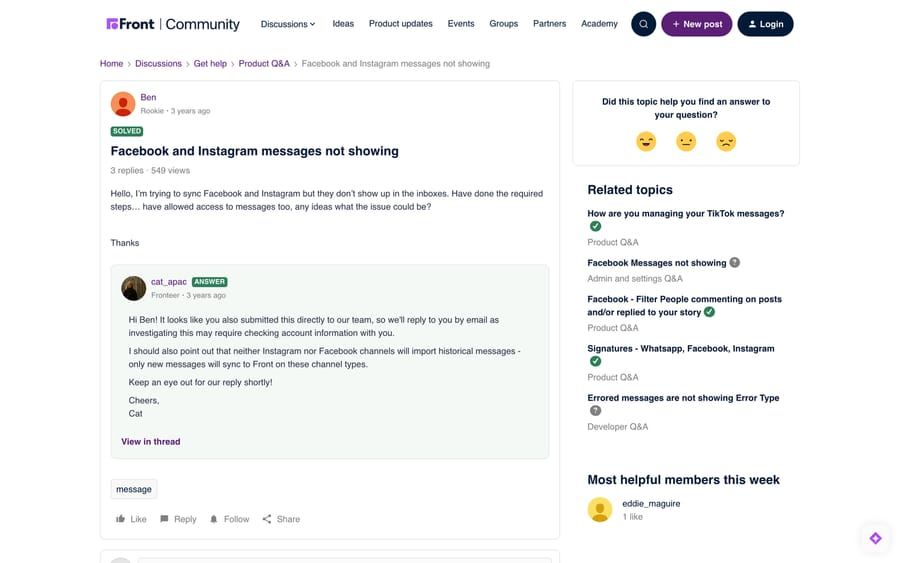Open Errored messages Error Type topic

(x=683, y=398)
